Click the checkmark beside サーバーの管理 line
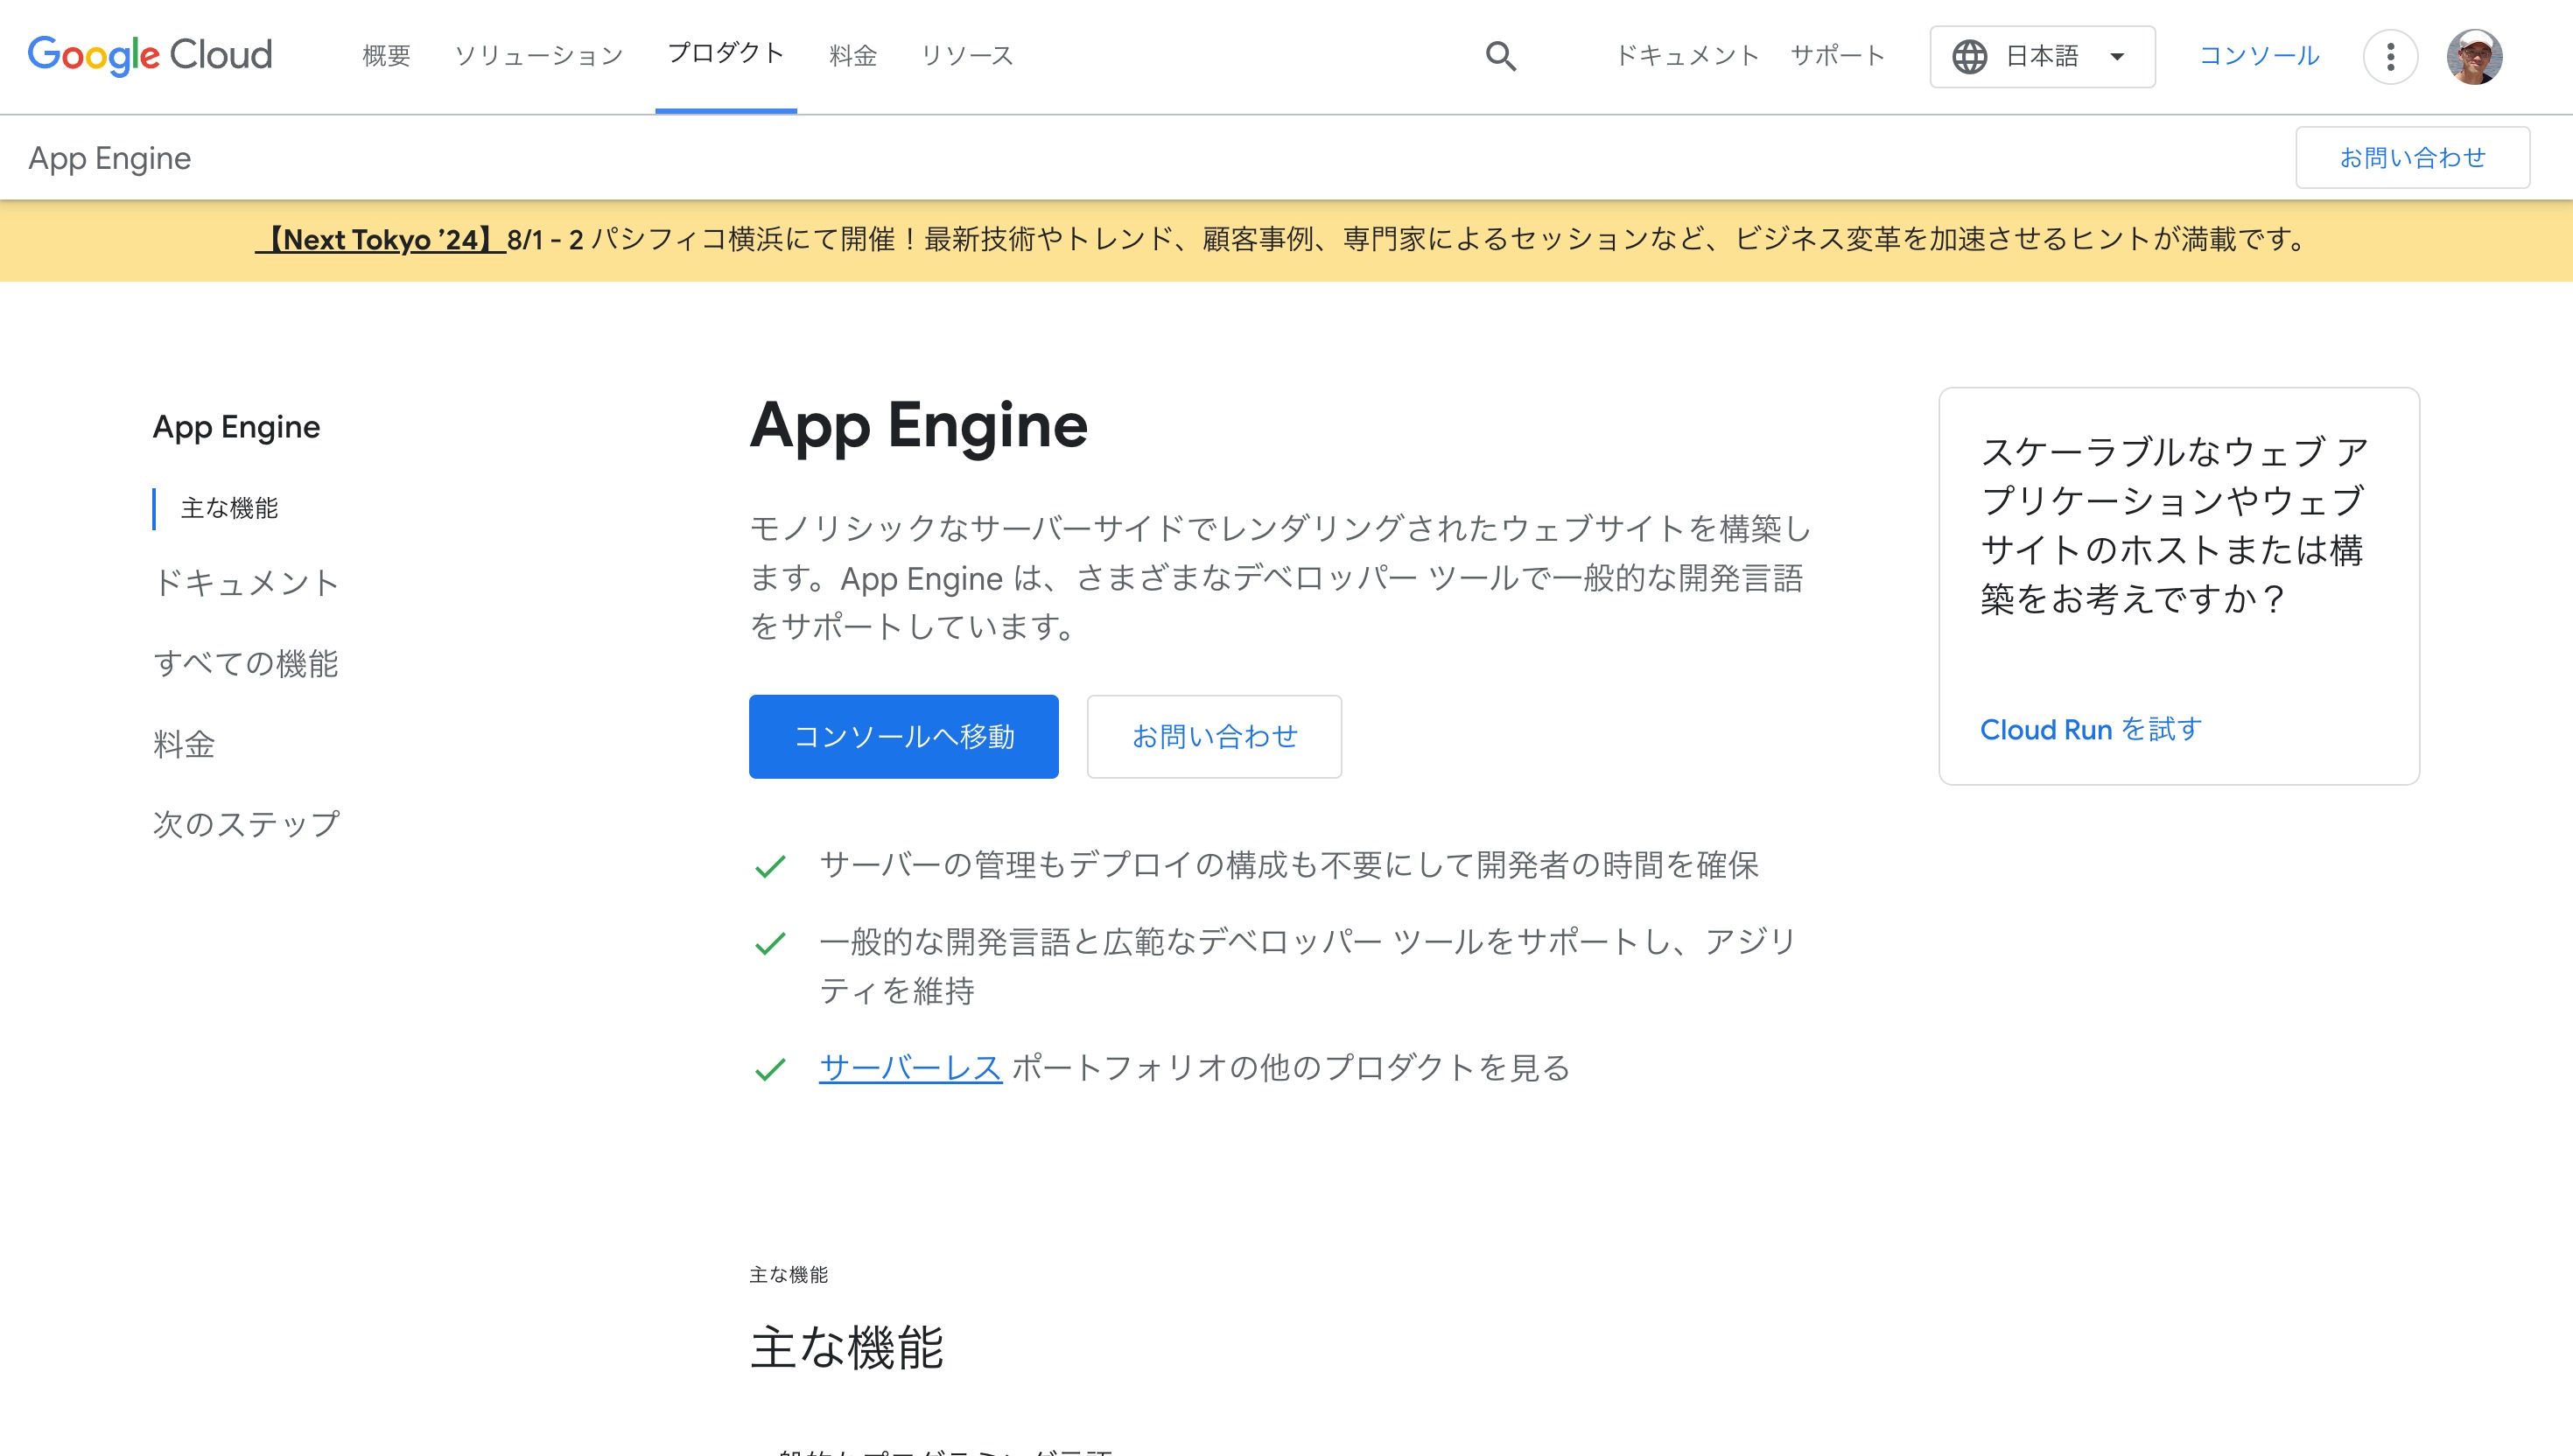 point(770,866)
